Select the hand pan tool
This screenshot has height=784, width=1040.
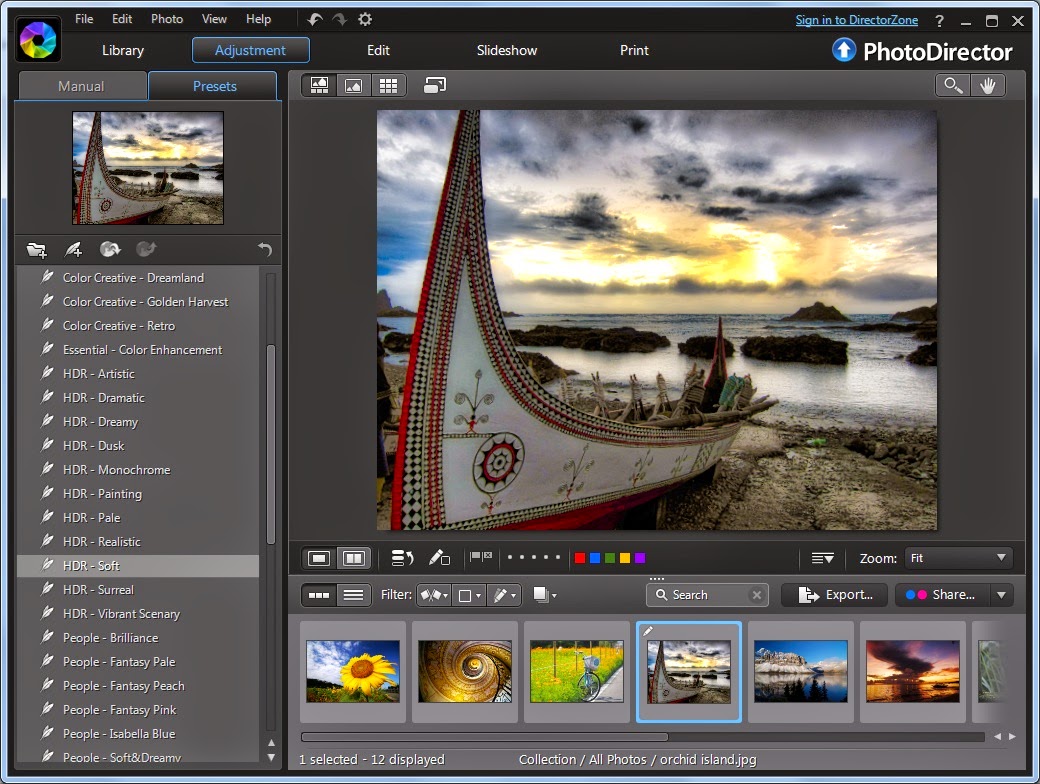(x=988, y=86)
